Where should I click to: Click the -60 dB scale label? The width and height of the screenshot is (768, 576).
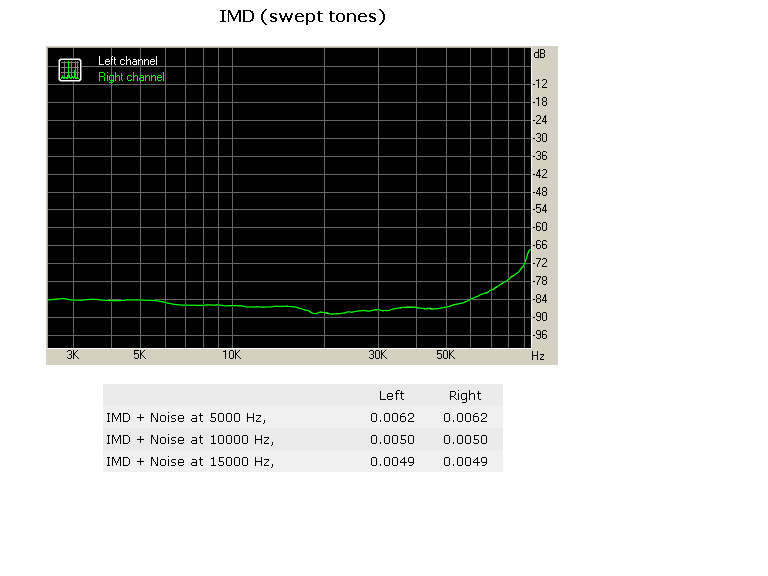(x=540, y=227)
